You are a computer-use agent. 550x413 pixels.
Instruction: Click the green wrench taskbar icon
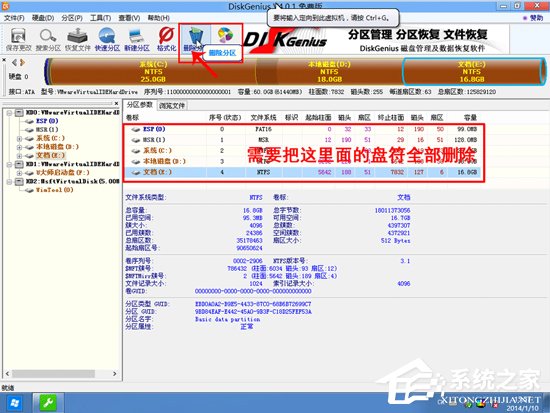click(48, 402)
